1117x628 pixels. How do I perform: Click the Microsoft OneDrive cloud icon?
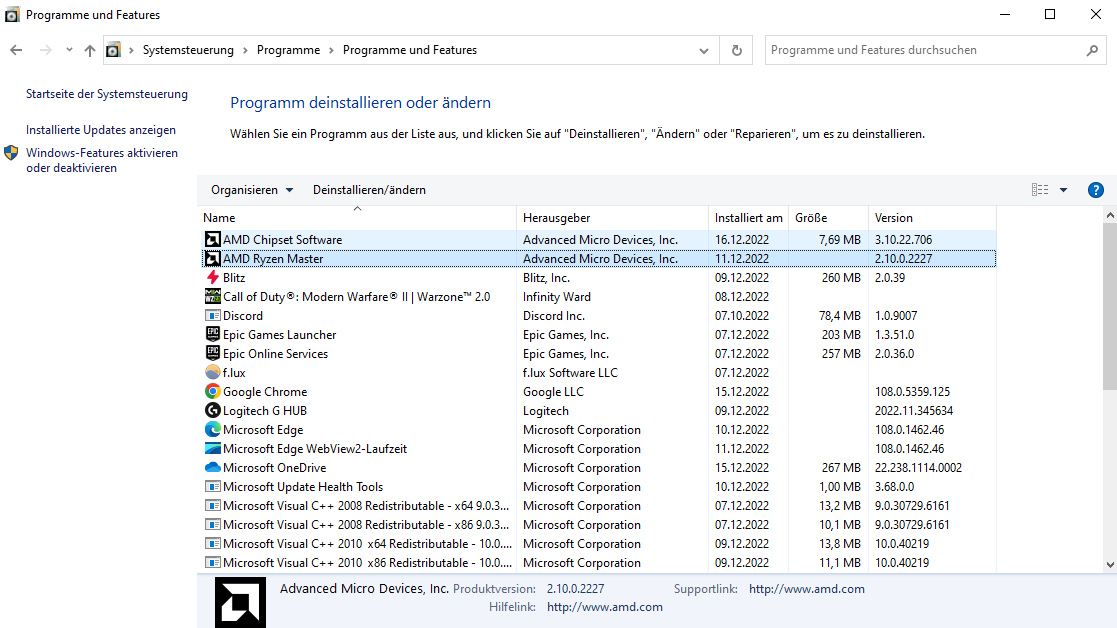point(212,468)
